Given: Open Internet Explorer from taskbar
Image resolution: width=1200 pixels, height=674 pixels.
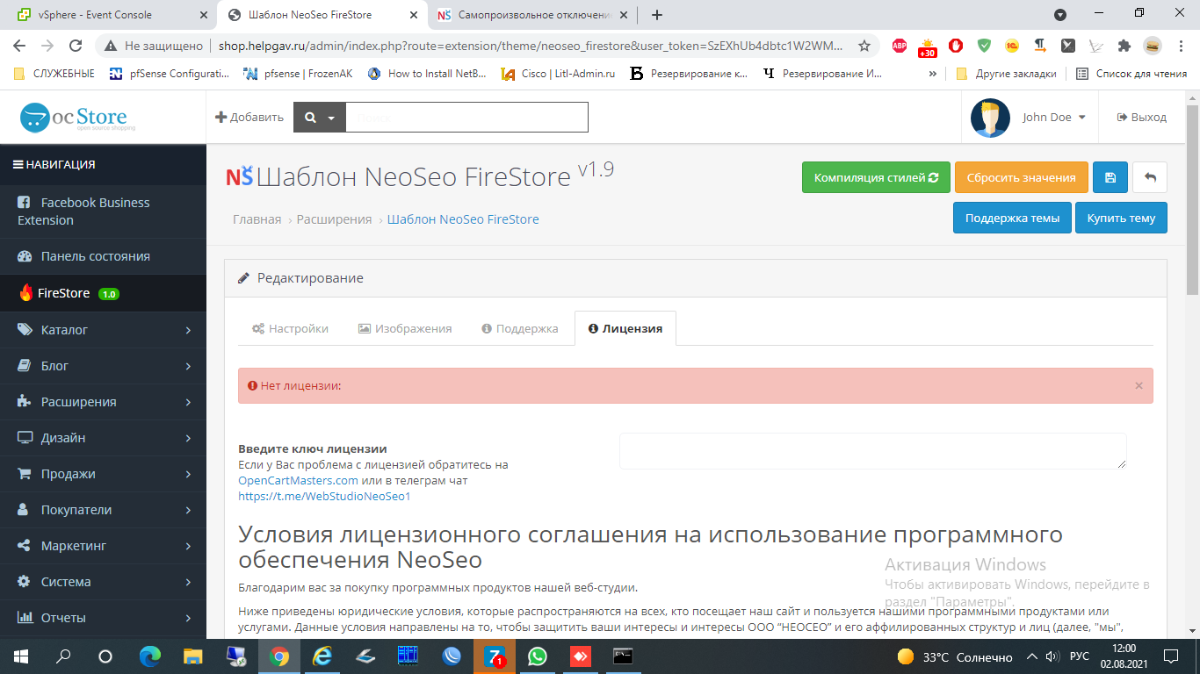Looking at the screenshot, I should (322, 657).
